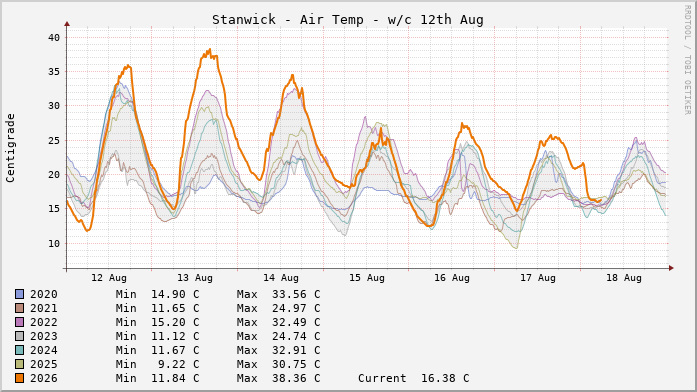
Task: Click the 18 Aug x-axis label
Action: (x=624, y=278)
